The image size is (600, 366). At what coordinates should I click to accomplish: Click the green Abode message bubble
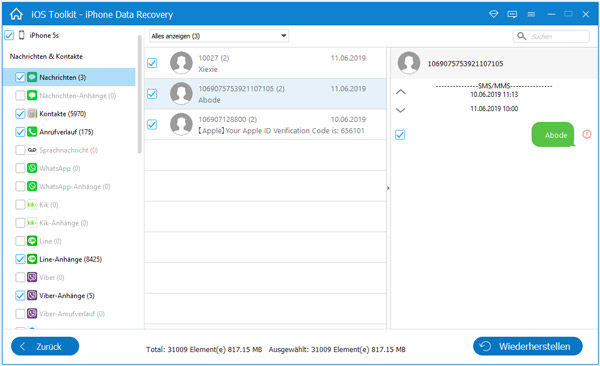pos(553,135)
